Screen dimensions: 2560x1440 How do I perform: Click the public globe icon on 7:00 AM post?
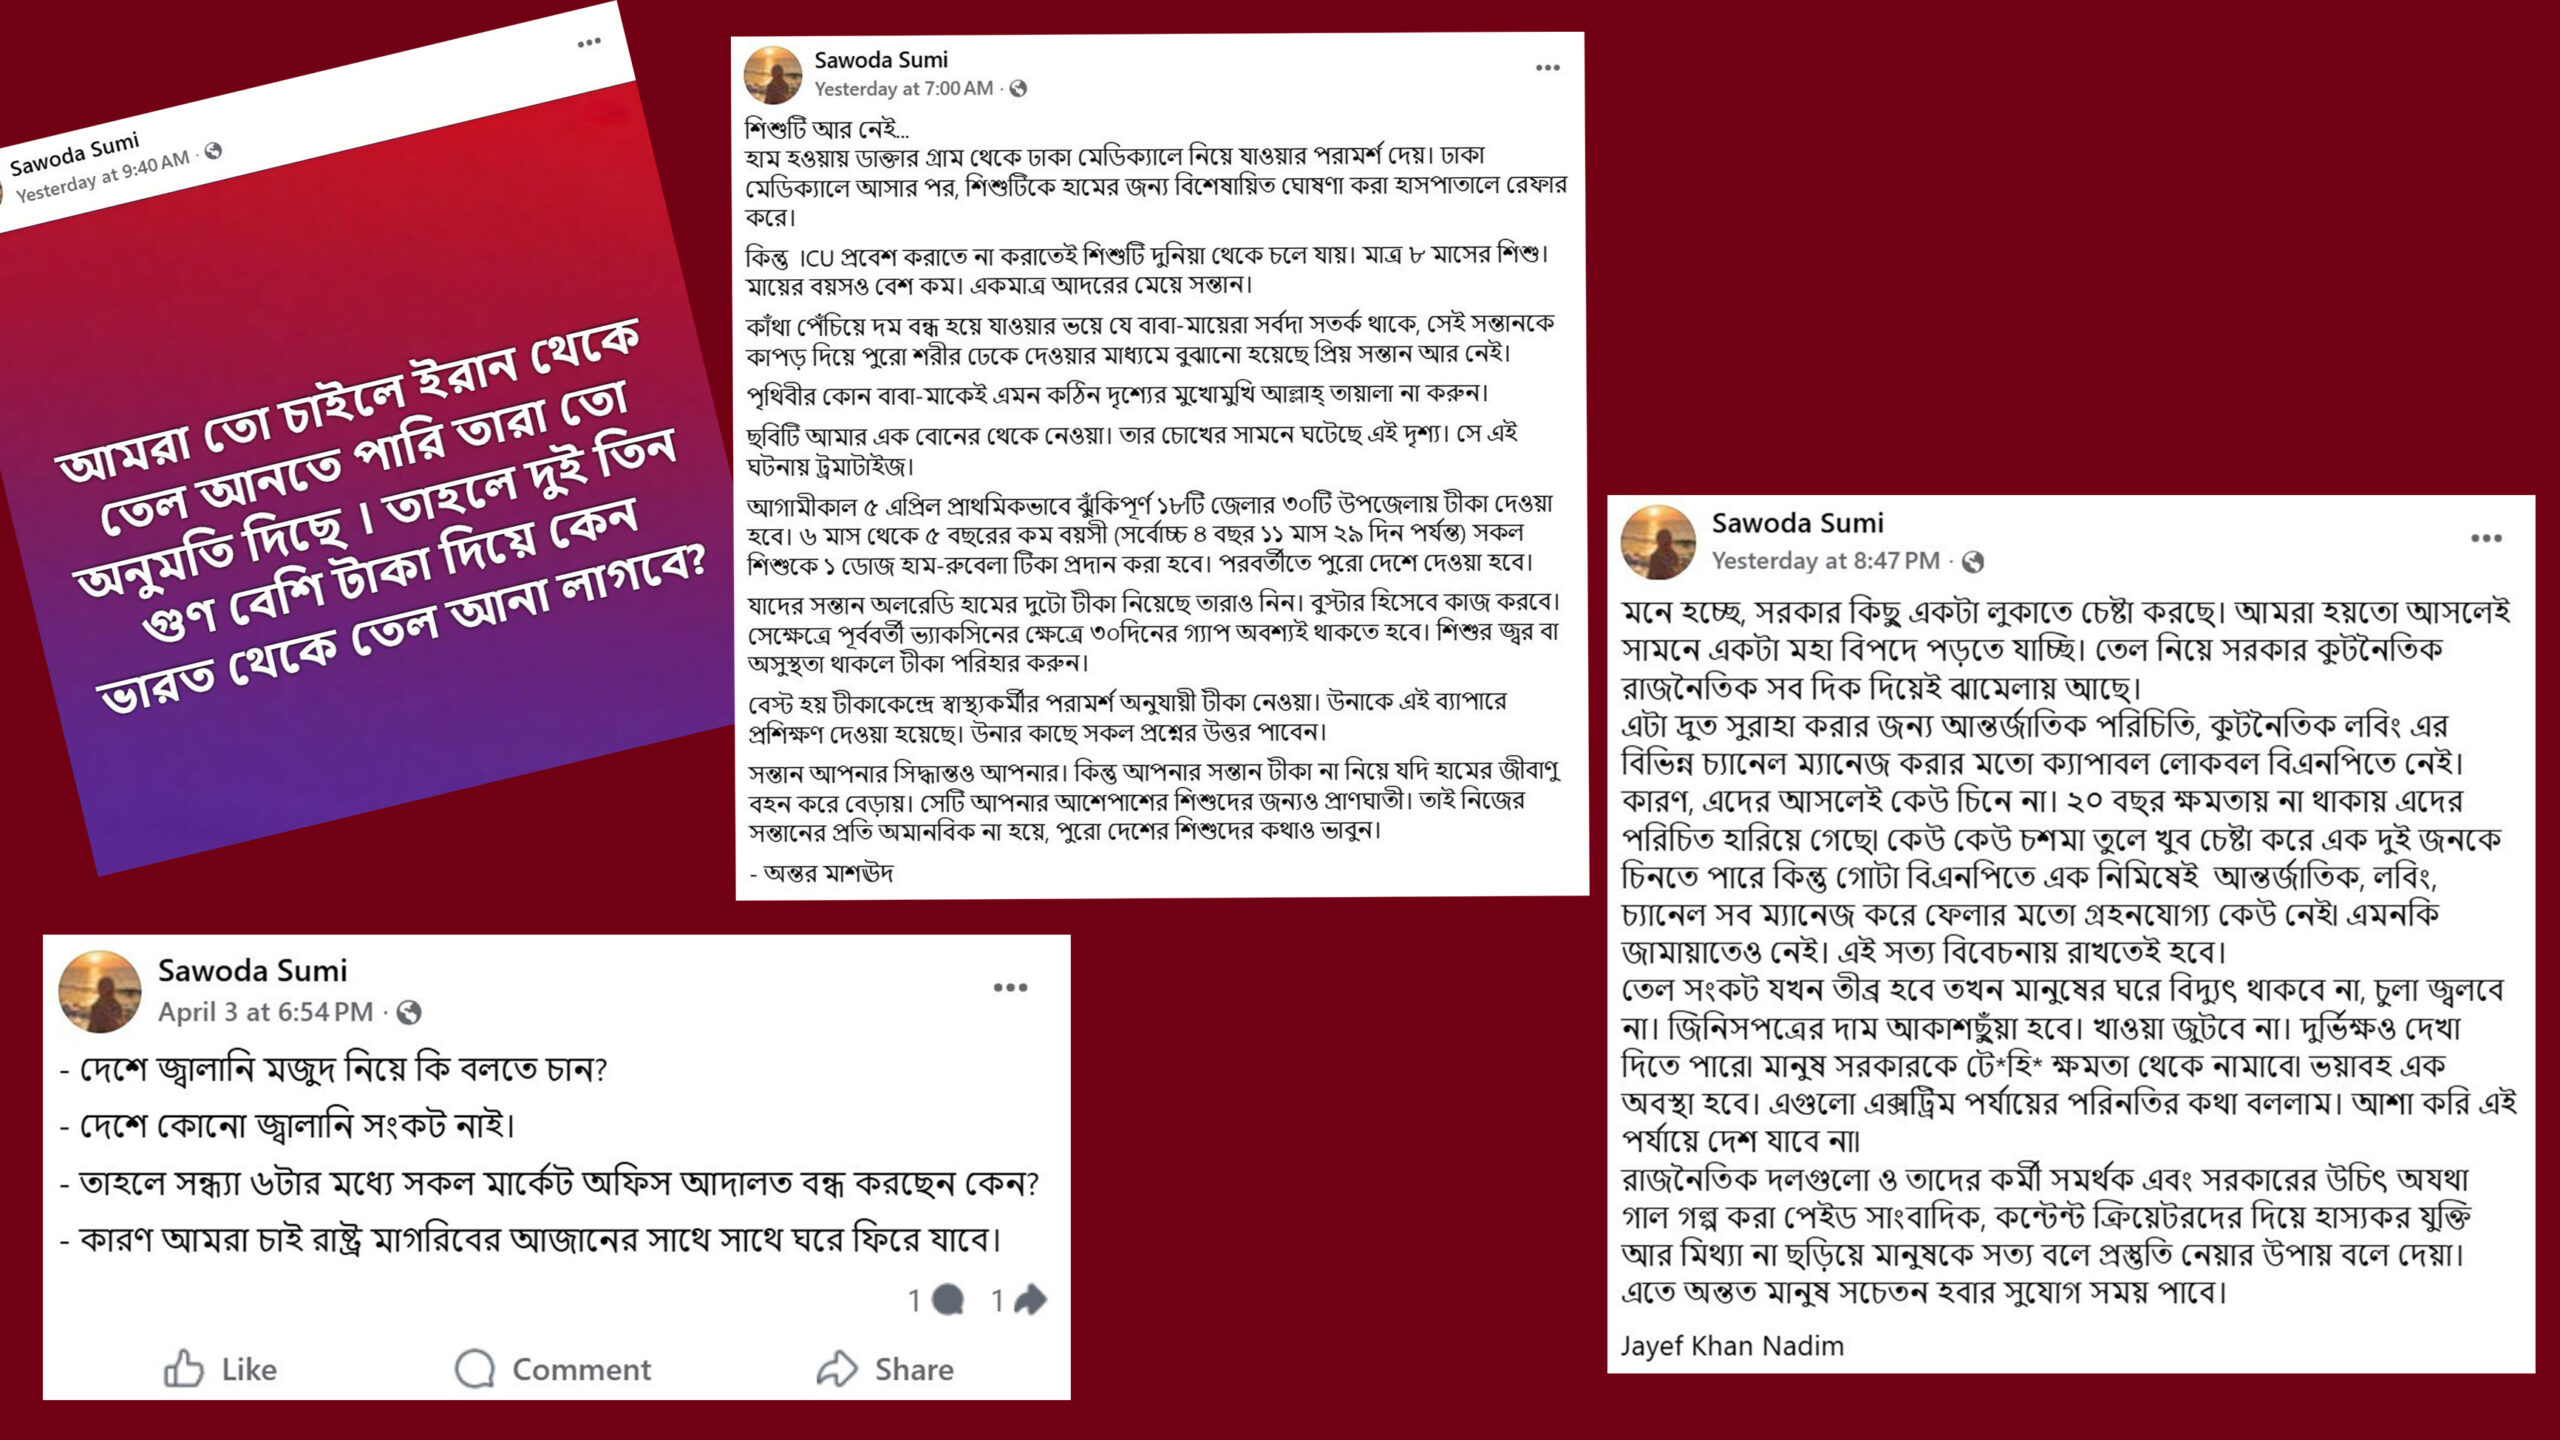1018,89
